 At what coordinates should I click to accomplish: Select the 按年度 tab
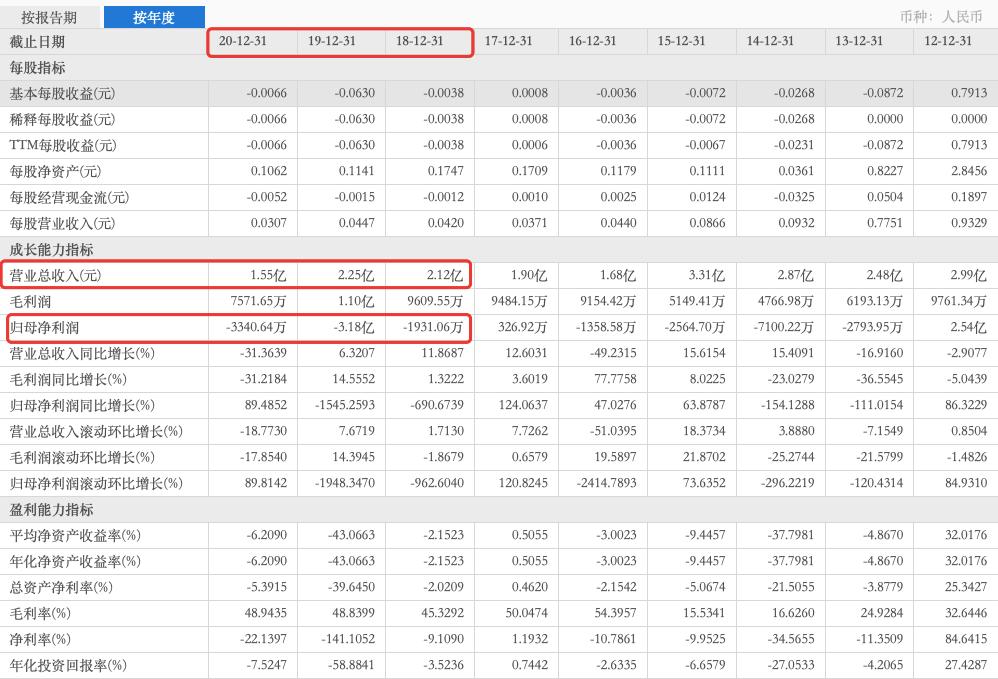154,17
